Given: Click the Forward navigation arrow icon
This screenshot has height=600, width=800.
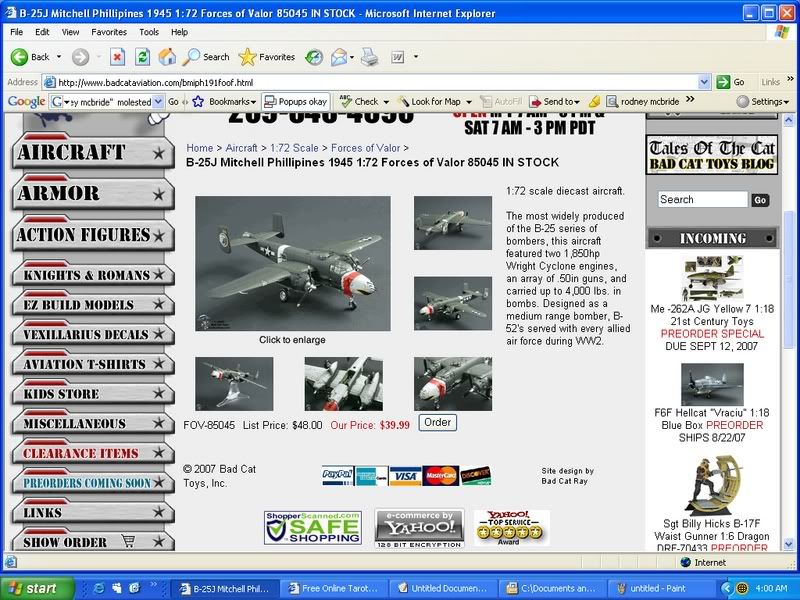Looking at the screenshot, I should click(x=80, y=57).
